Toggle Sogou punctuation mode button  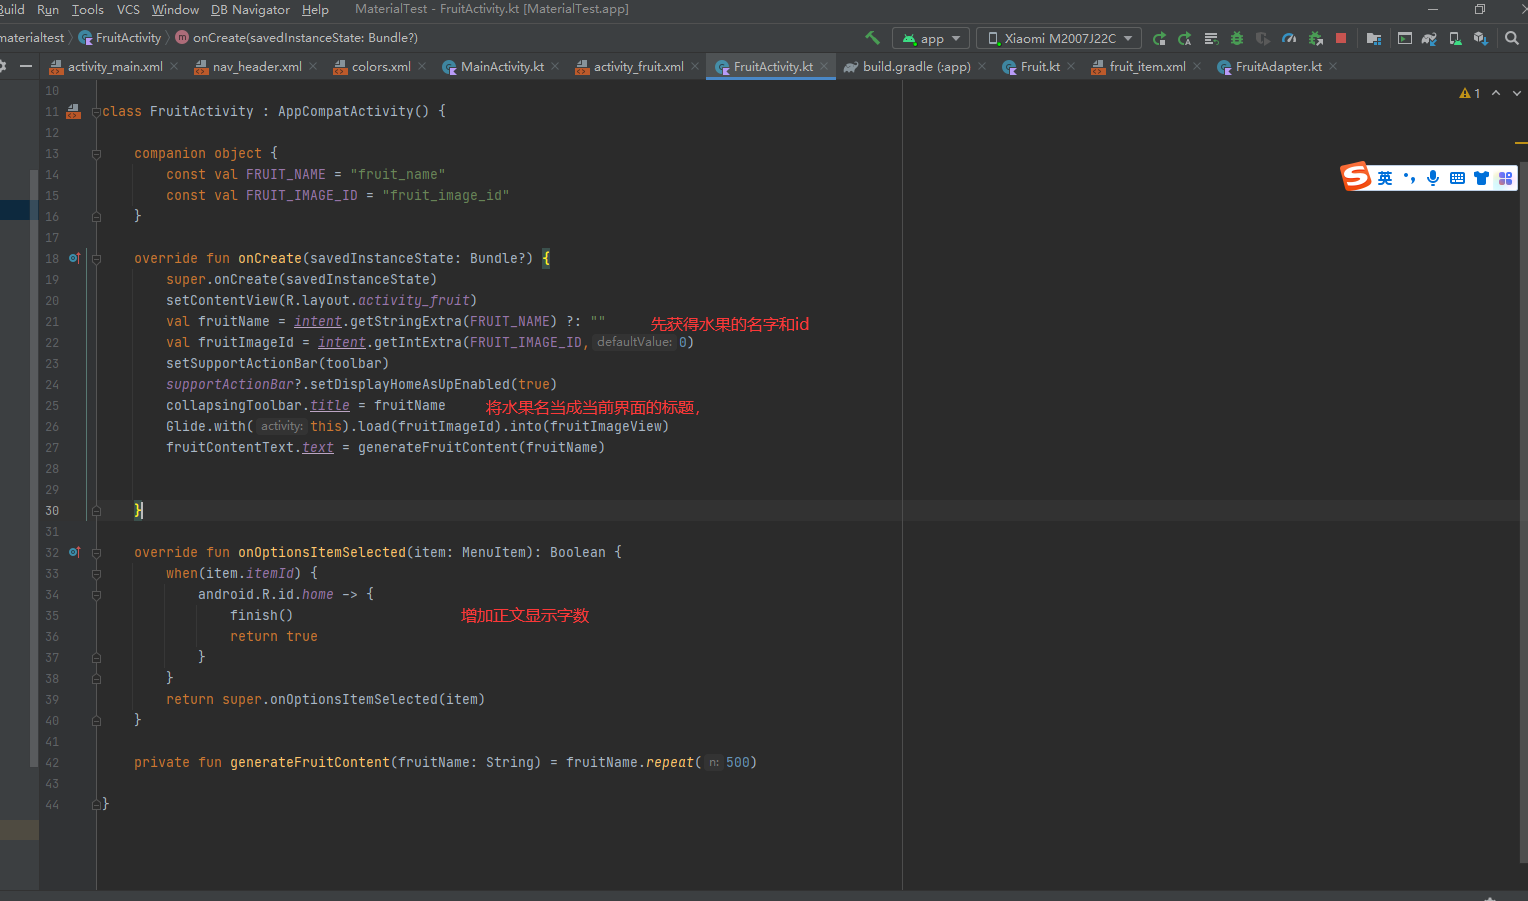click(x=1409, y=178)
